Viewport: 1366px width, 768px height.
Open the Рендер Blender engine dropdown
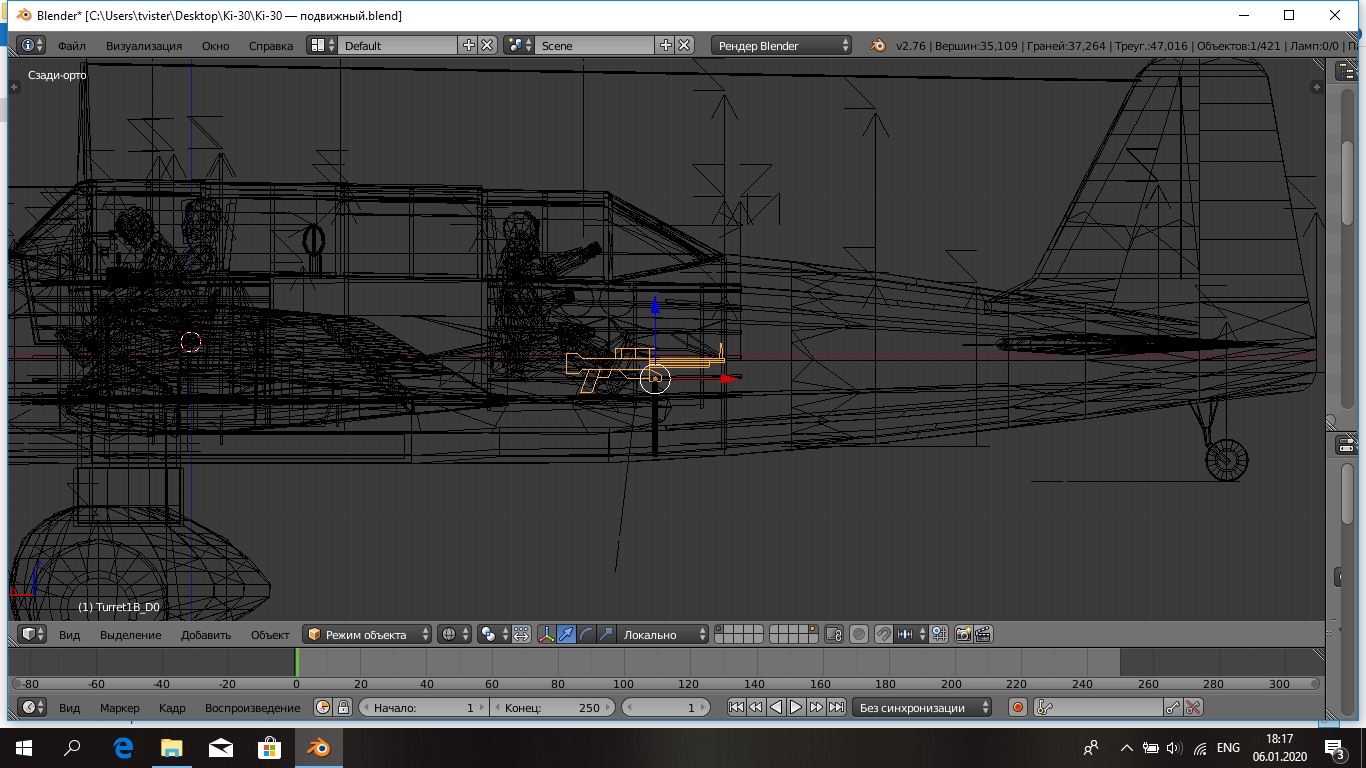[782, 45]
